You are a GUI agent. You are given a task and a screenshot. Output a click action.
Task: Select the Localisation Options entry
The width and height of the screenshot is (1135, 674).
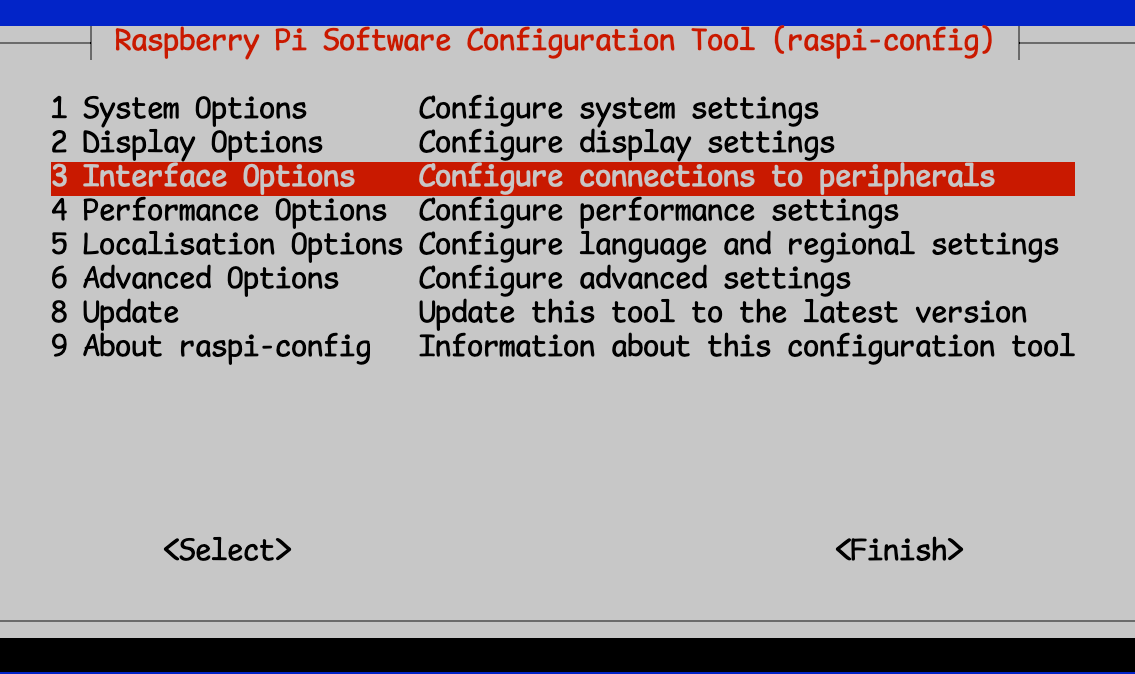(x=227, y=245)
